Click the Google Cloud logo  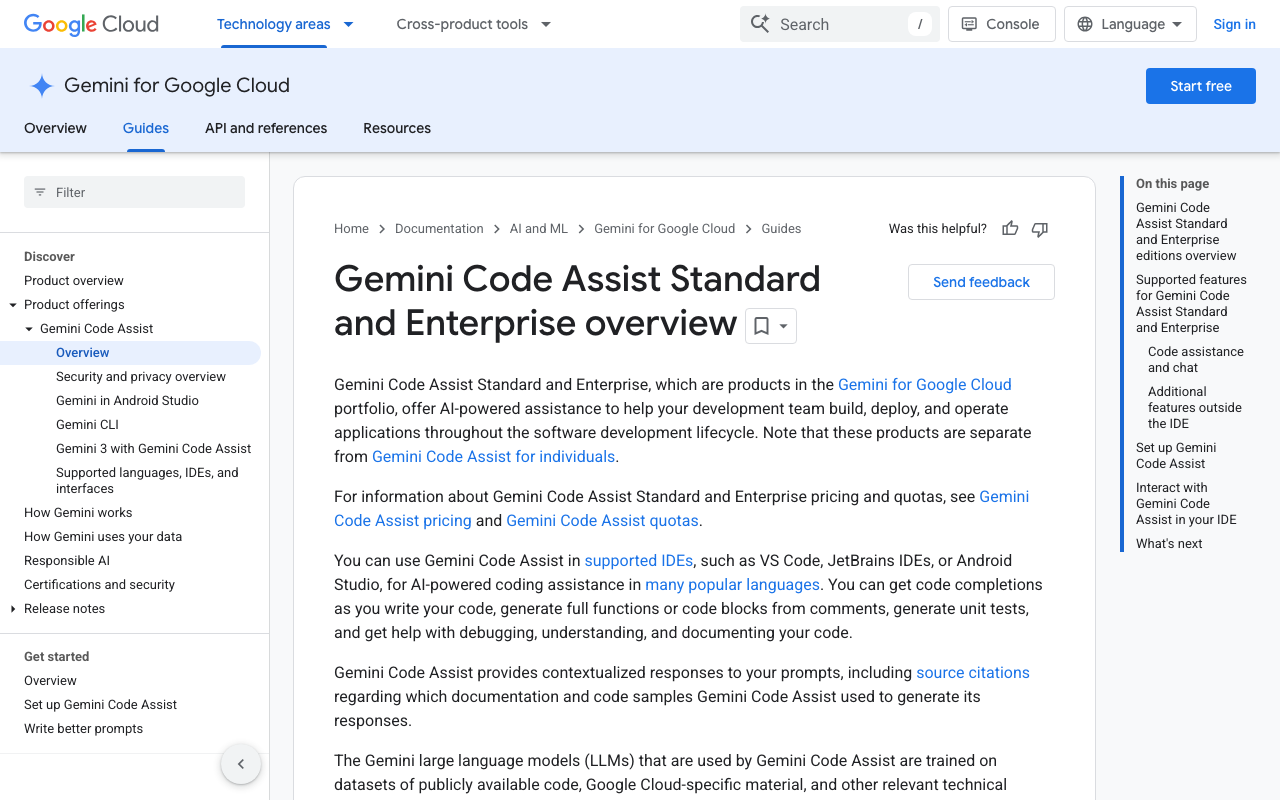[x=91, y=24]
